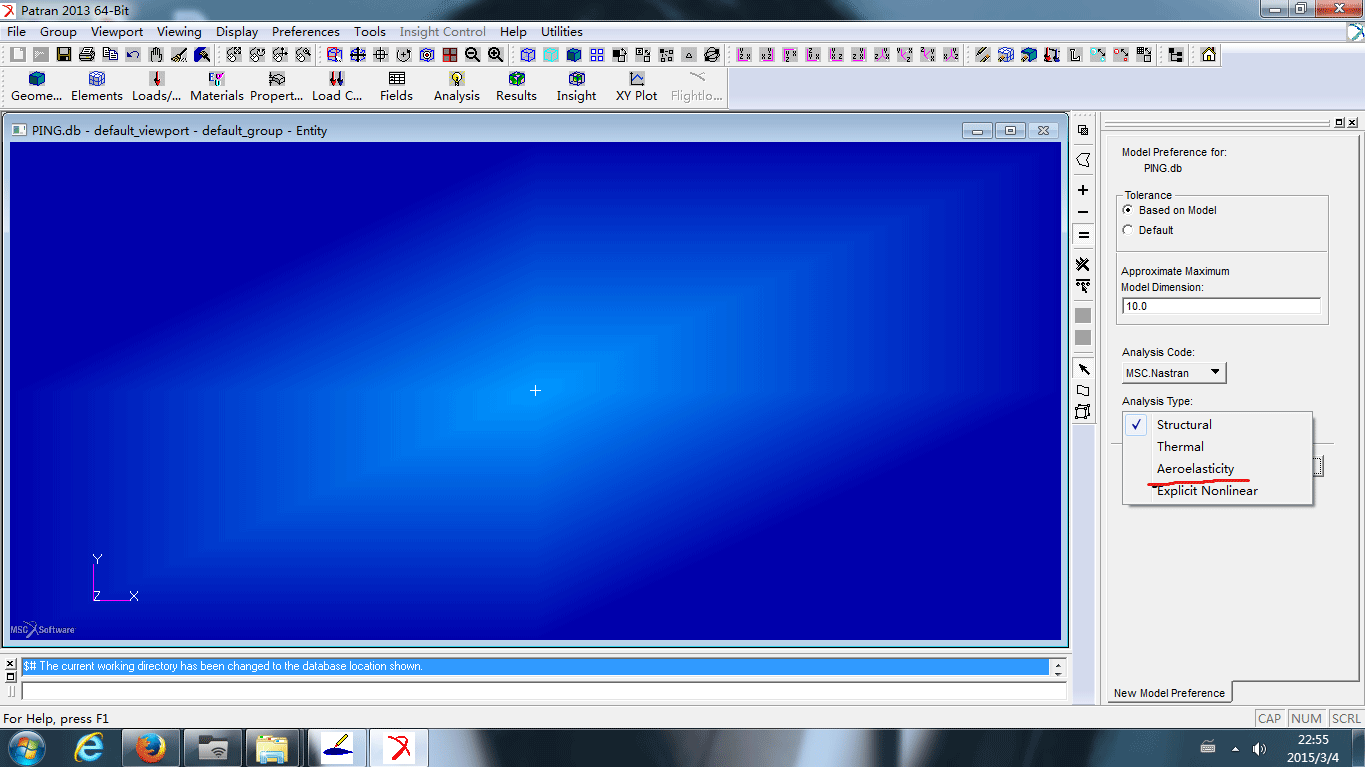1365x767 pixels.
Task: Click the Print toolbar icon
Action: click(x=87, y=55)
